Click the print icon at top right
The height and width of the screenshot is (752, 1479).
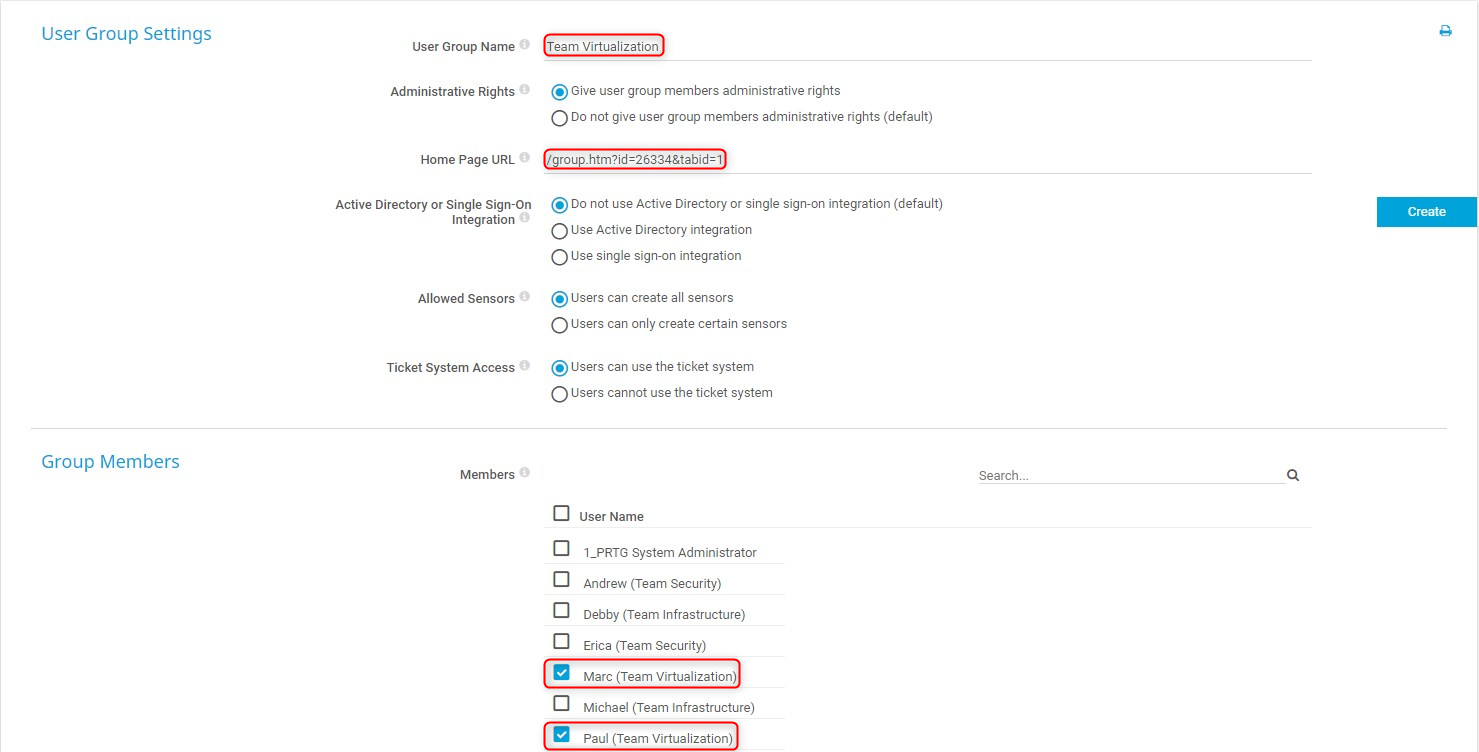pos(1445,31)
